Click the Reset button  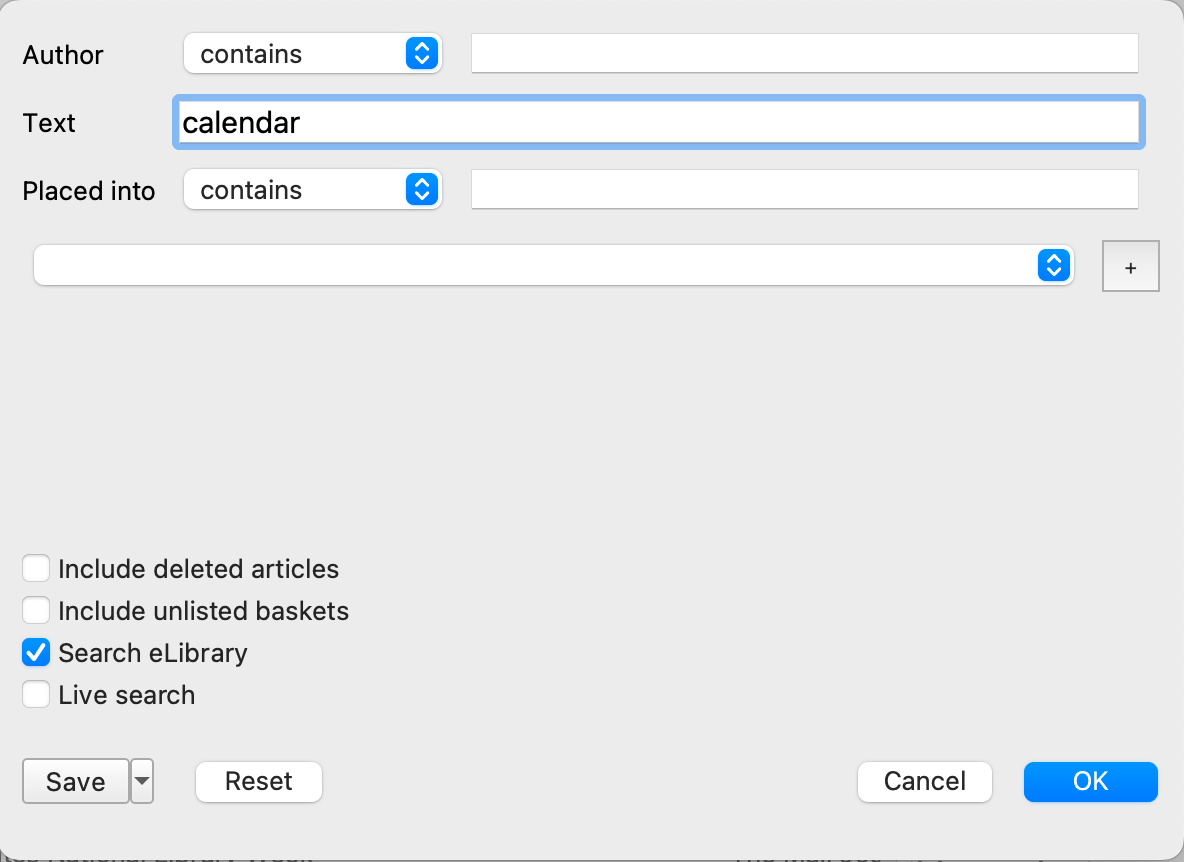tap(258, 781)
